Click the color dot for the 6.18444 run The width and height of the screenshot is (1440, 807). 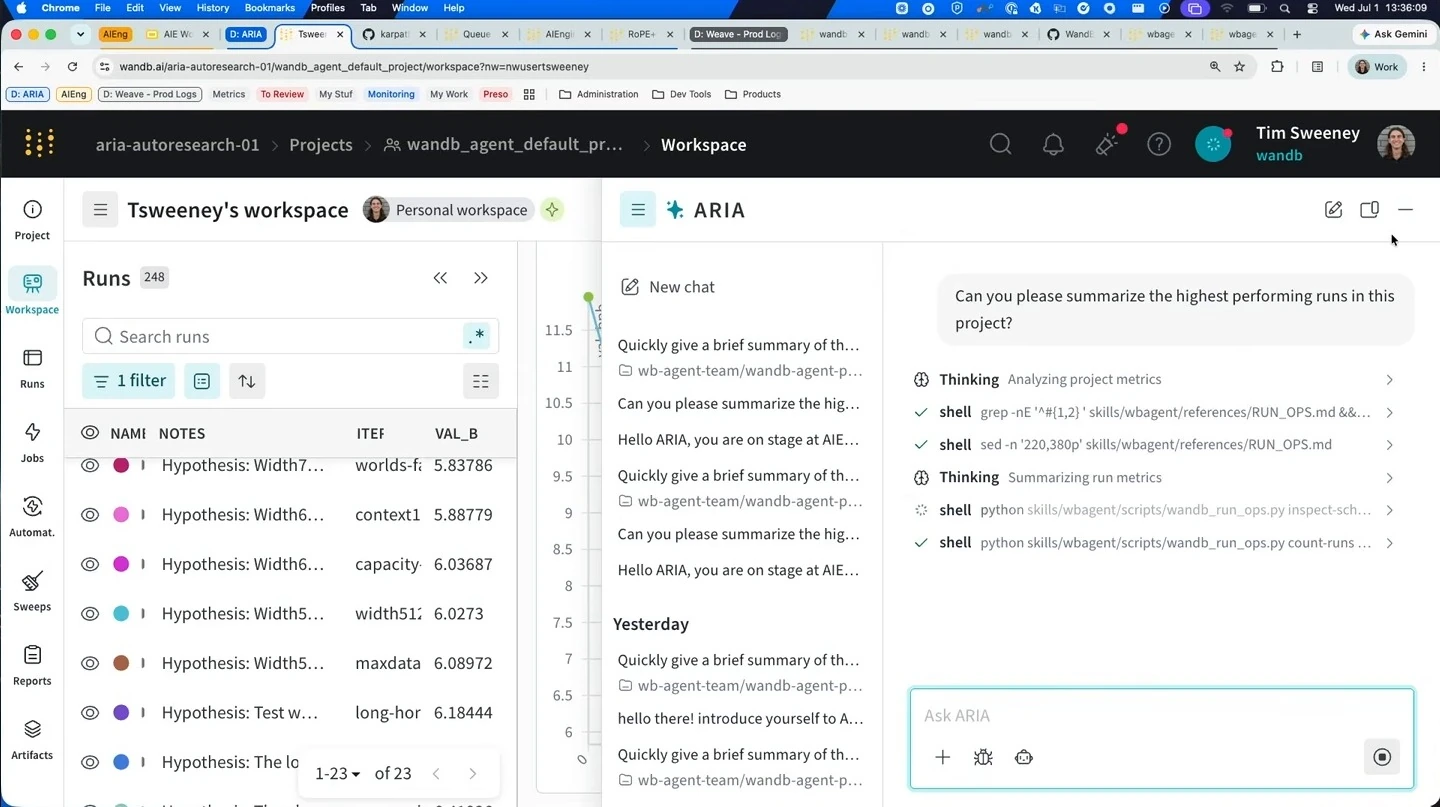[121, 713]
